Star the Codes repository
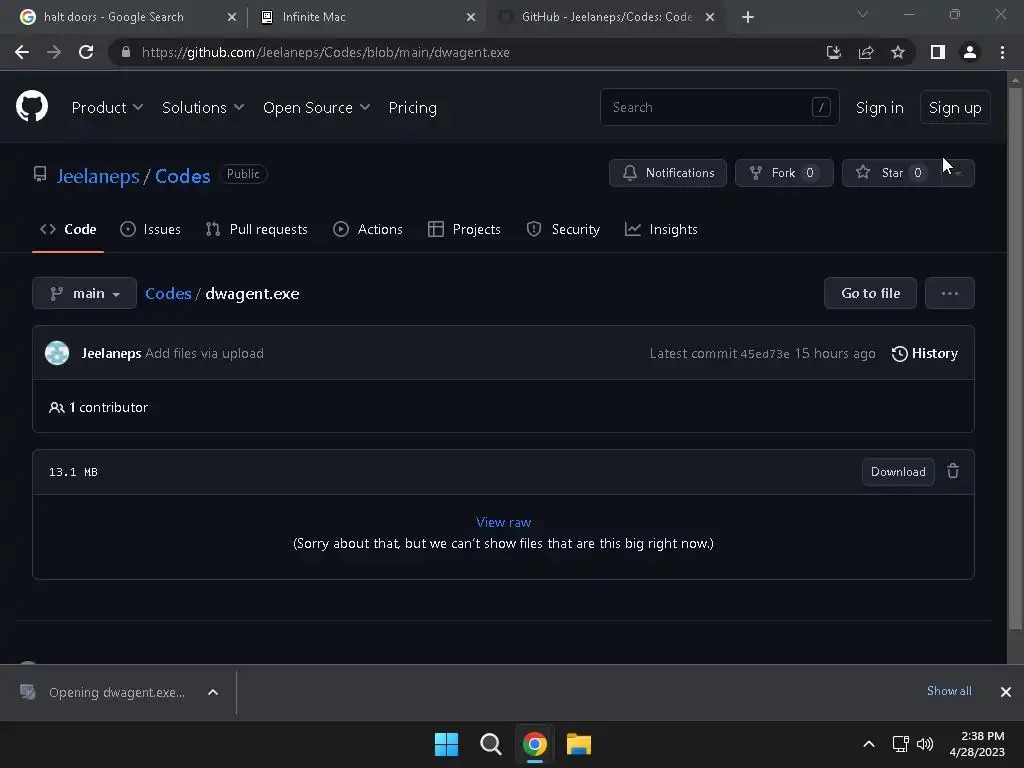Viewport: 1024px width, 768px height. (x=891, y=173)
